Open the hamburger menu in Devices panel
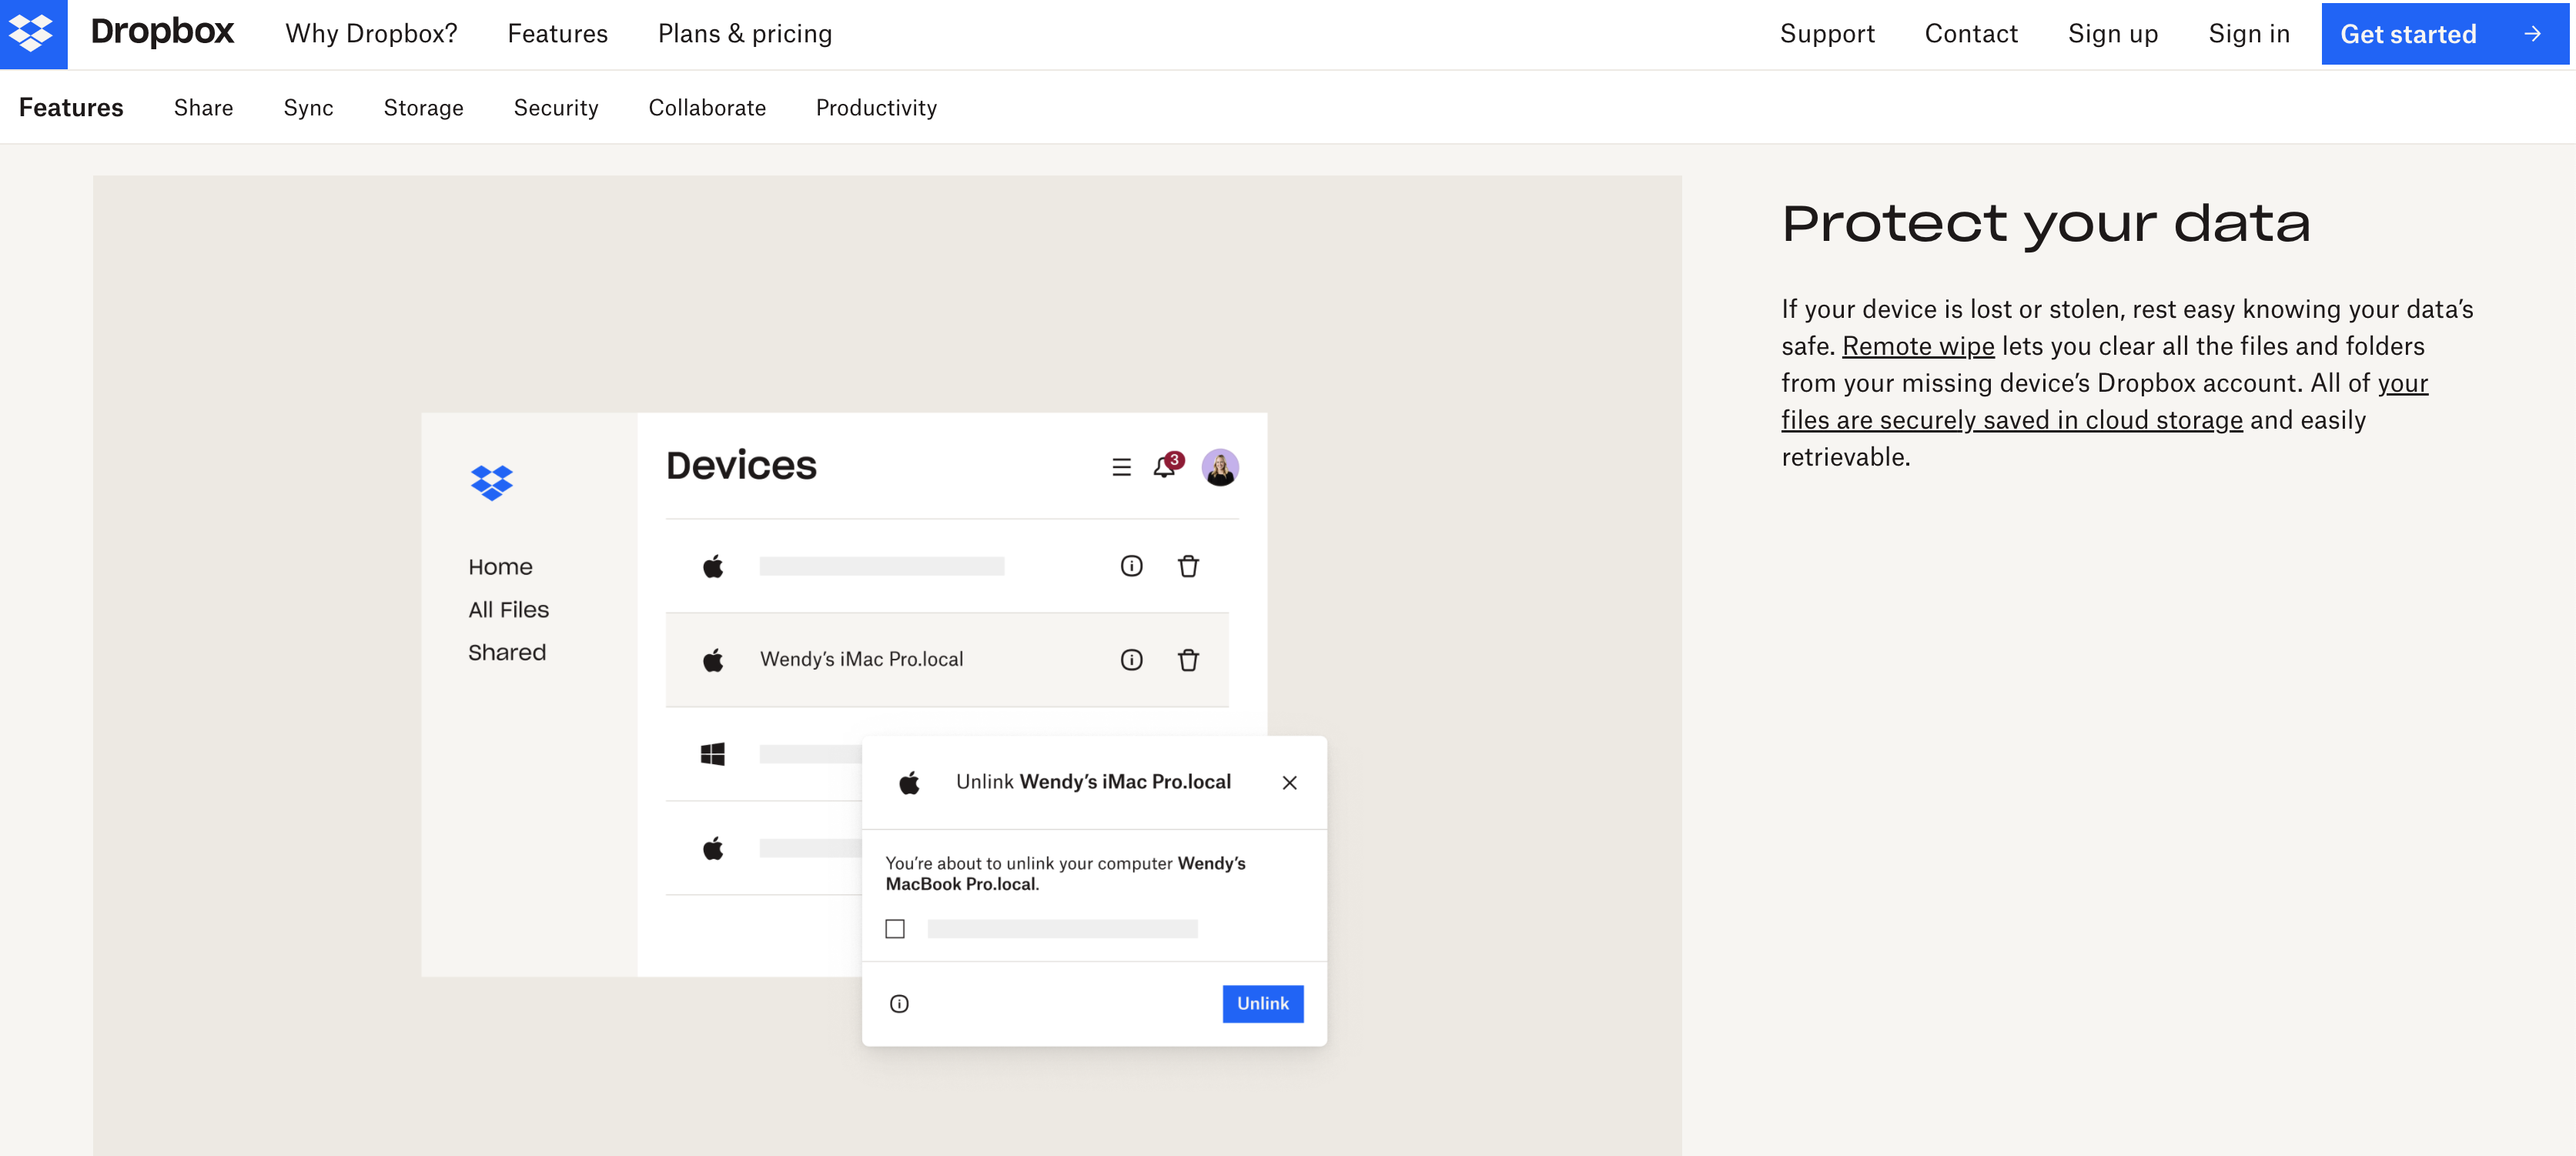 tap(1121, 467)
